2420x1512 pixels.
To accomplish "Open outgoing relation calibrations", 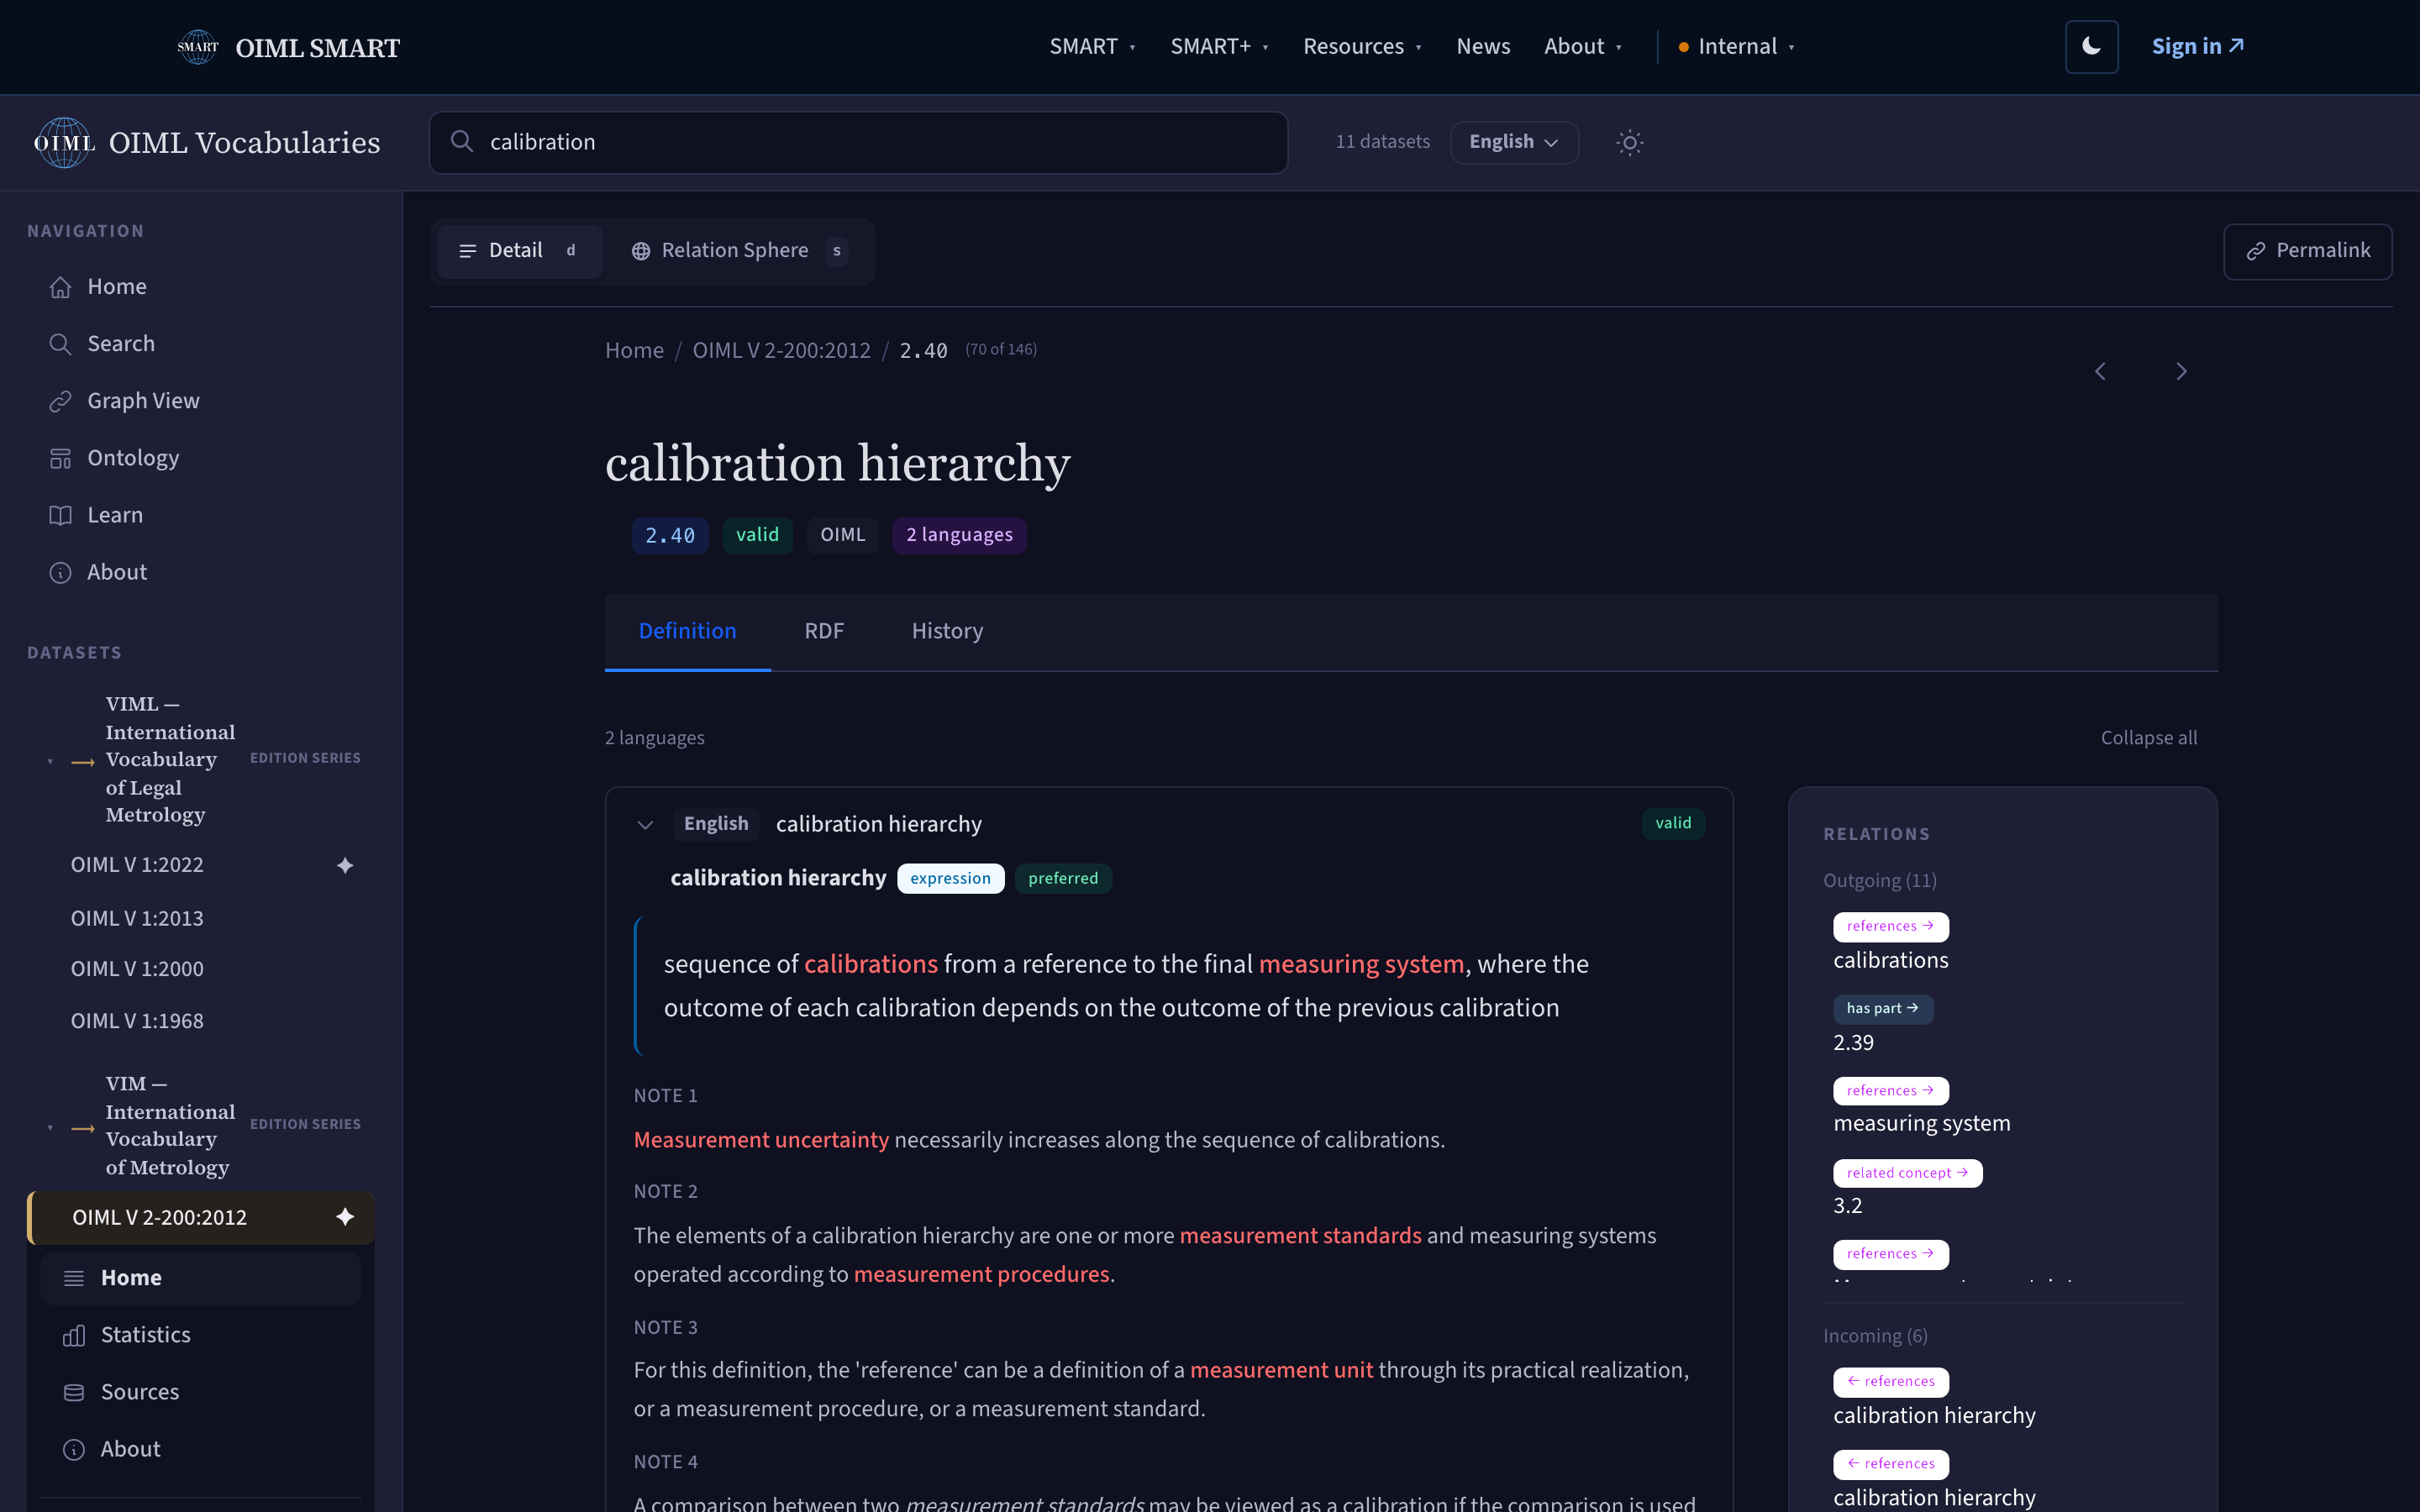I will 1890,961.
